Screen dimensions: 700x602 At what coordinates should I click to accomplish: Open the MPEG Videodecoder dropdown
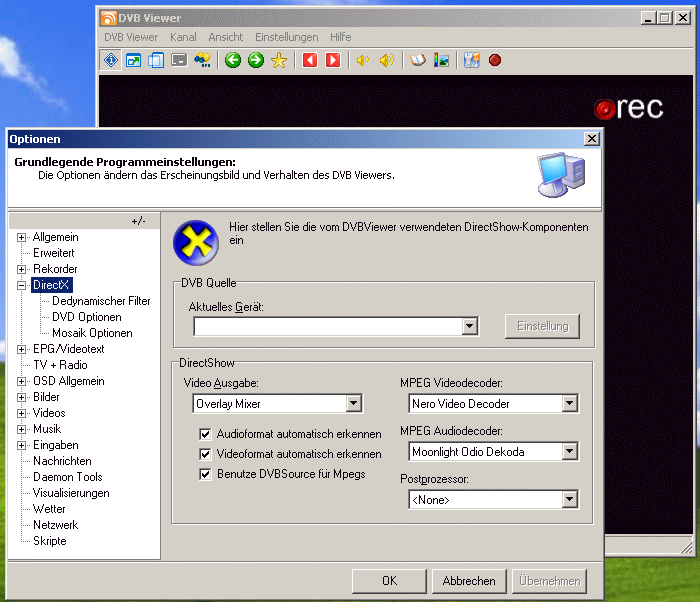[569, 404]
